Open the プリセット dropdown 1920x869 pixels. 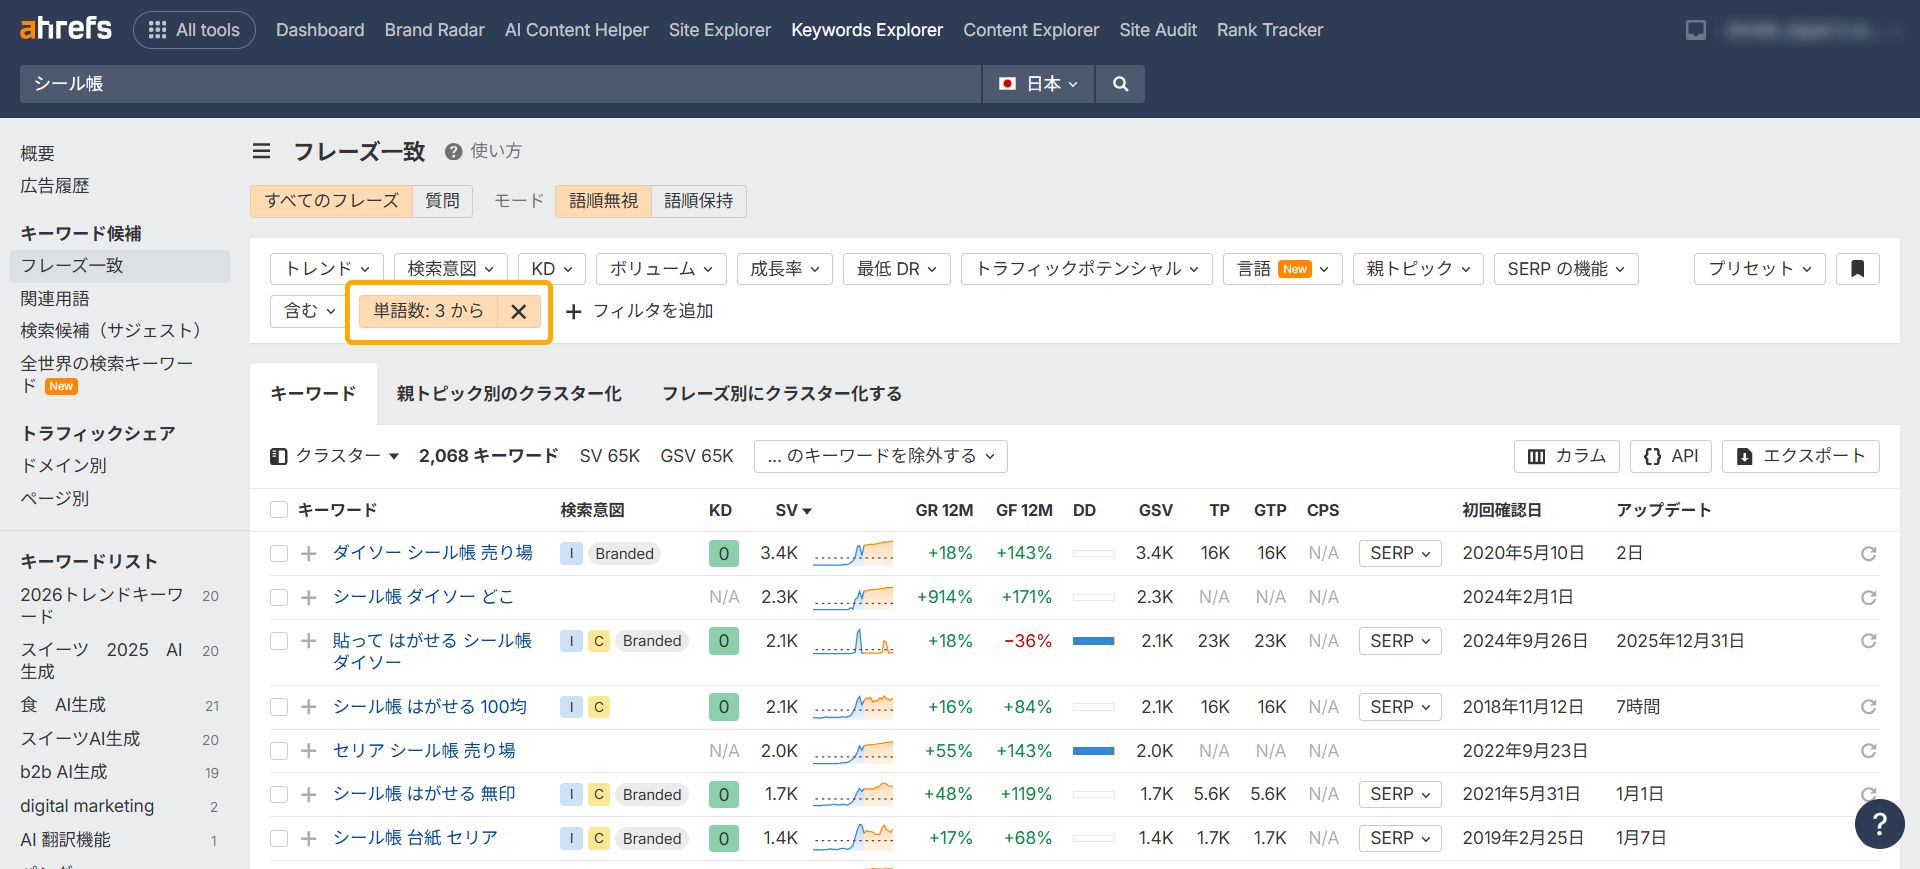pos(1760,269)
